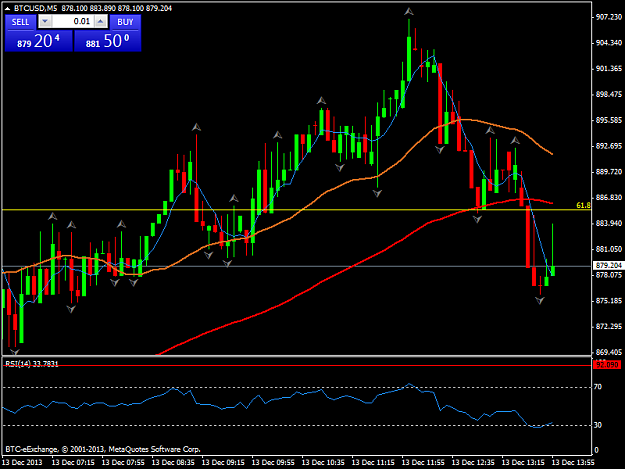Click the 895.585 price scale value
The width and height of the screenshot is (625, 469).
[x=608, y=120]
